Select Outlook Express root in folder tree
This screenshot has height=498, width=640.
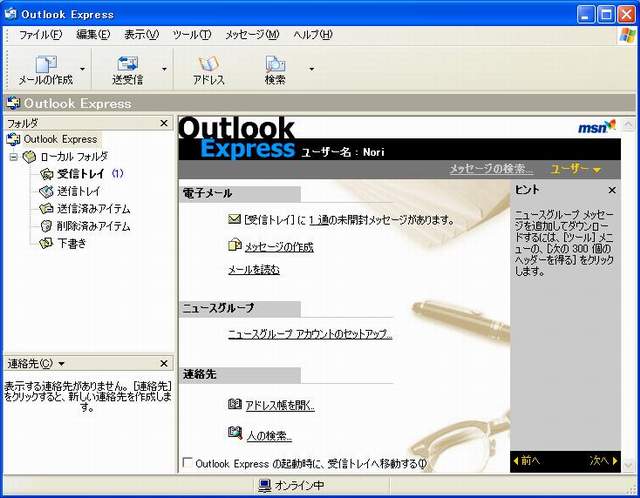60,139
